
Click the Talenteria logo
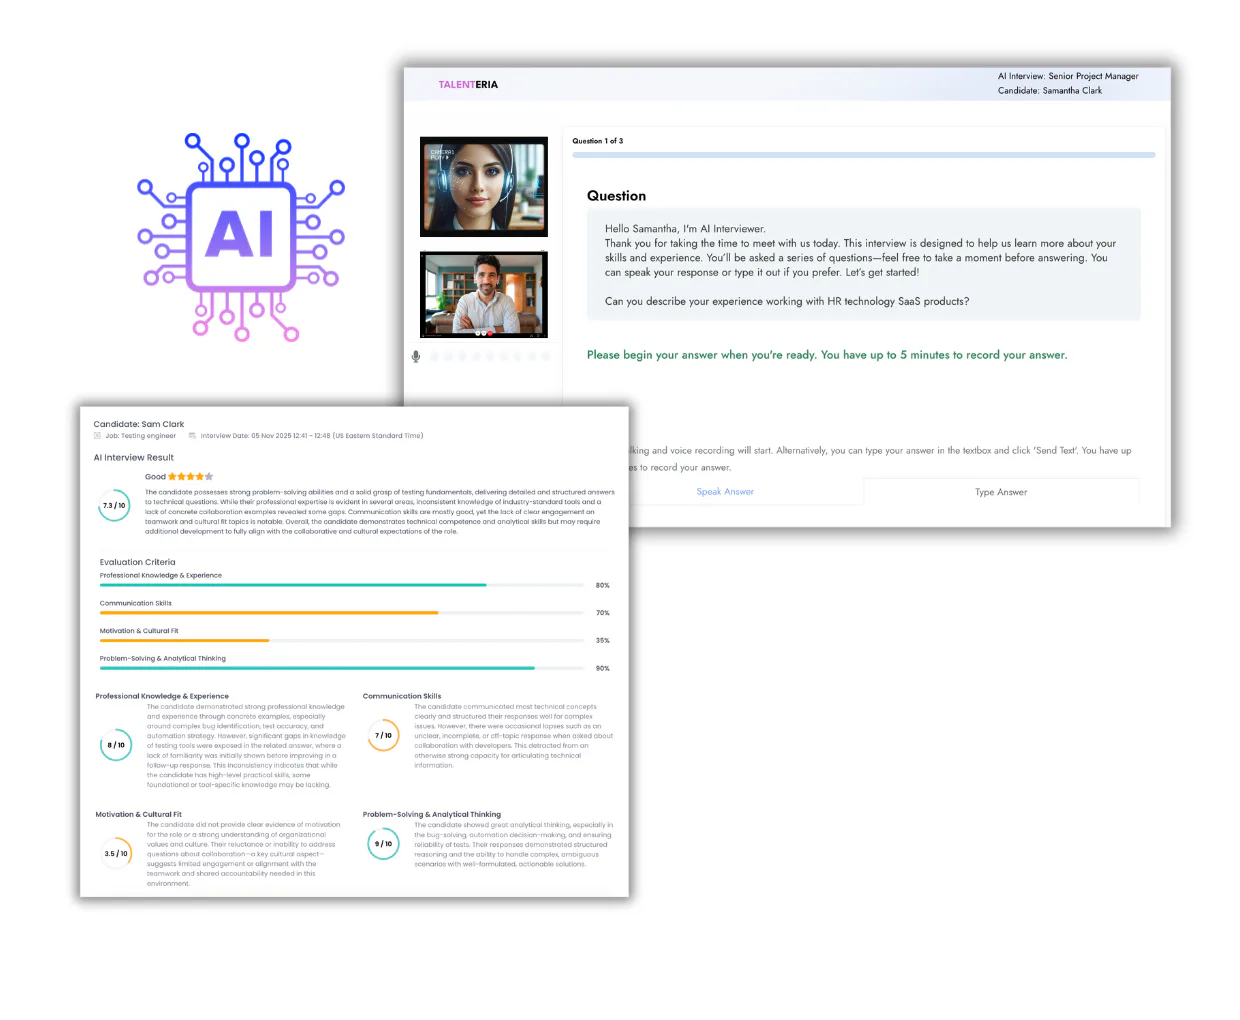(x=468, y=85)
